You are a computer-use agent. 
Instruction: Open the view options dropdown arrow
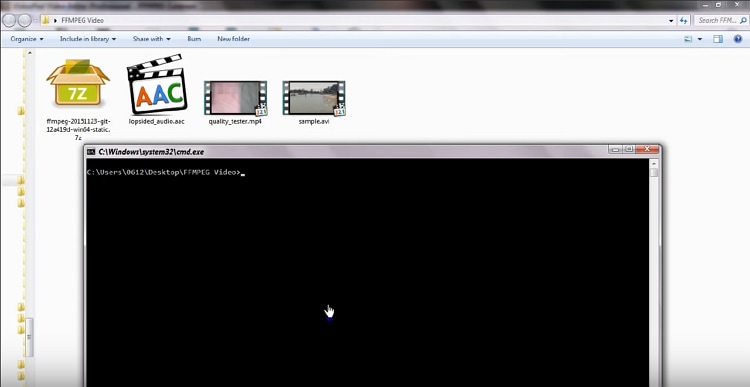700,39
